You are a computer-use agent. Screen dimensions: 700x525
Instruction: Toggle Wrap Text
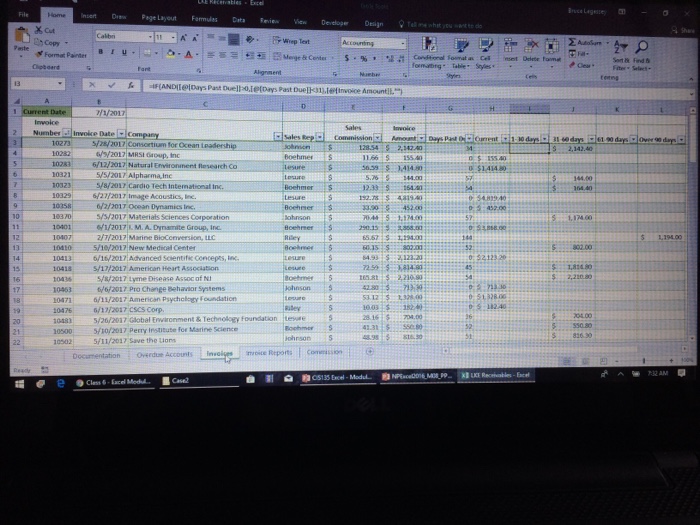(x=291, y=41)
